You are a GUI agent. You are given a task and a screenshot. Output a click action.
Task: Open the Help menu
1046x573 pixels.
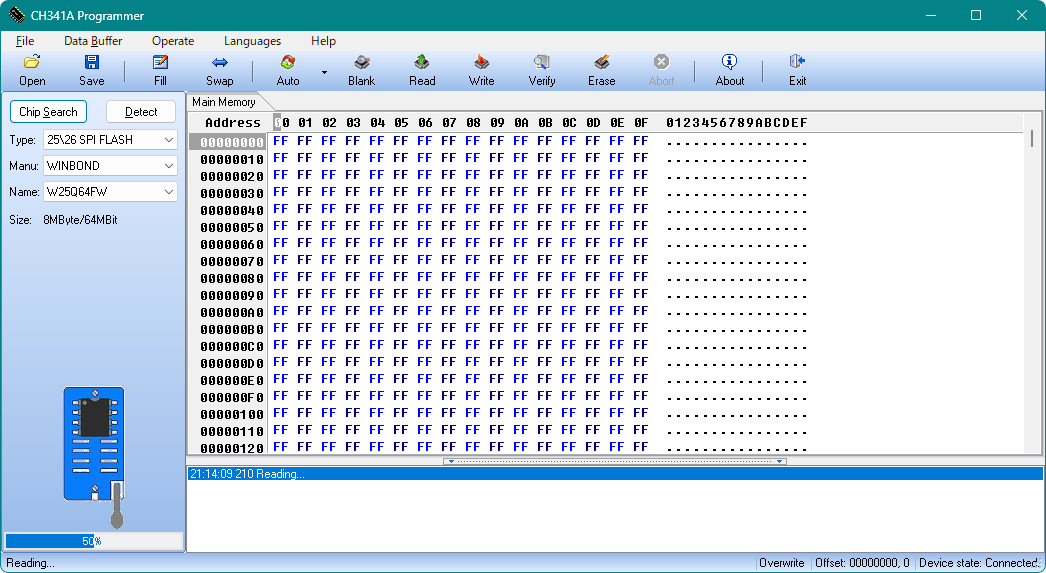323,41
